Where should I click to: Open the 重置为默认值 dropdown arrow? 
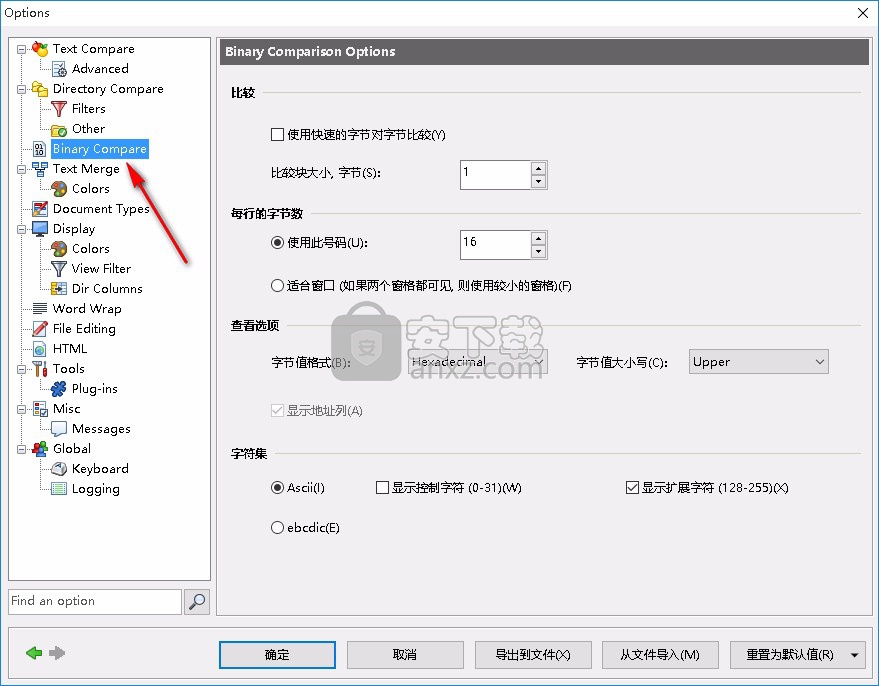click(x=855, y=655)
